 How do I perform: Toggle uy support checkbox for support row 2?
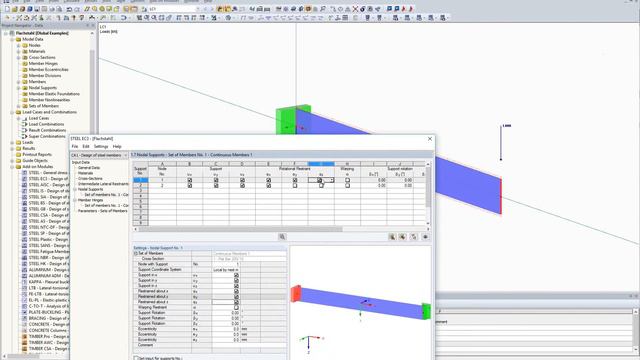tap(216, 185)
